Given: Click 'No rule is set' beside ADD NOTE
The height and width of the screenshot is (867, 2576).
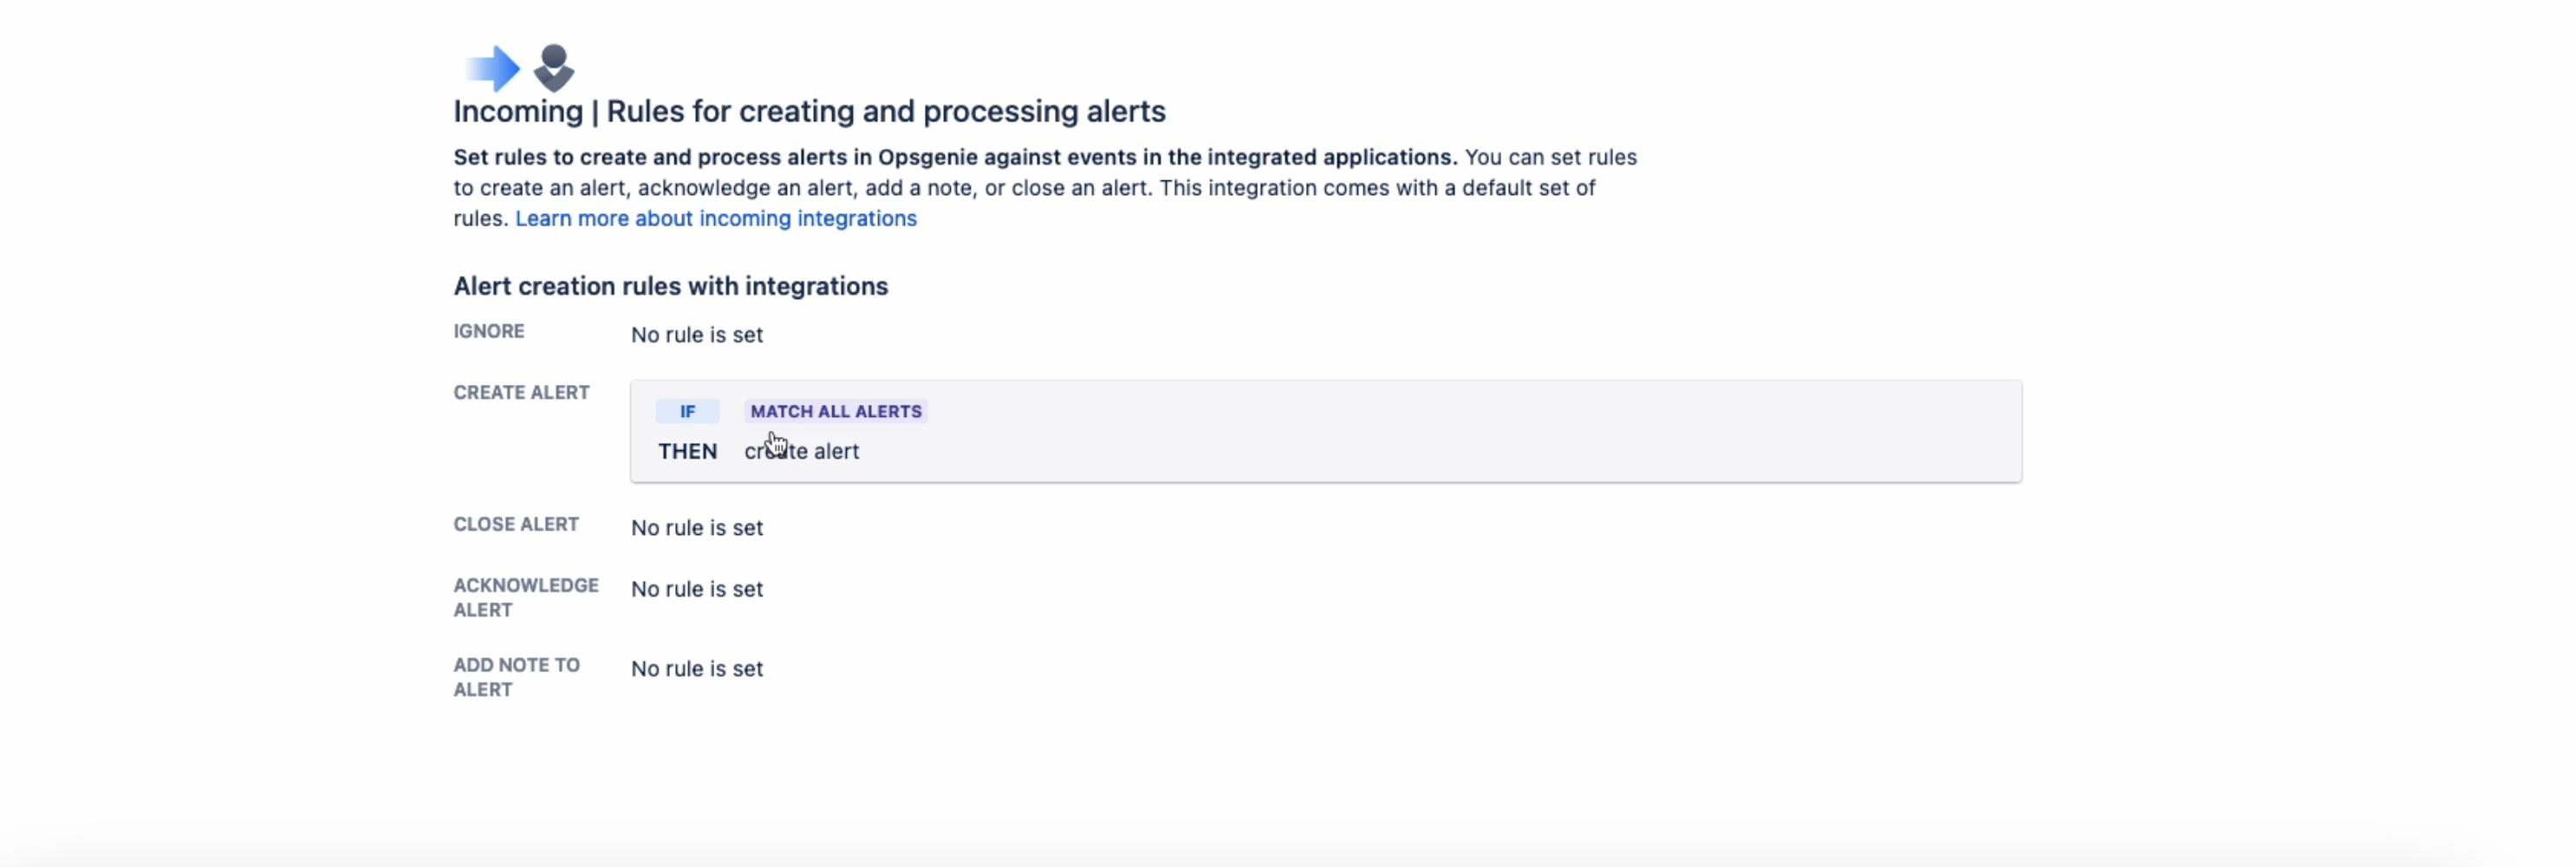Looking at the screenshot, I should (x=697, y=669).
